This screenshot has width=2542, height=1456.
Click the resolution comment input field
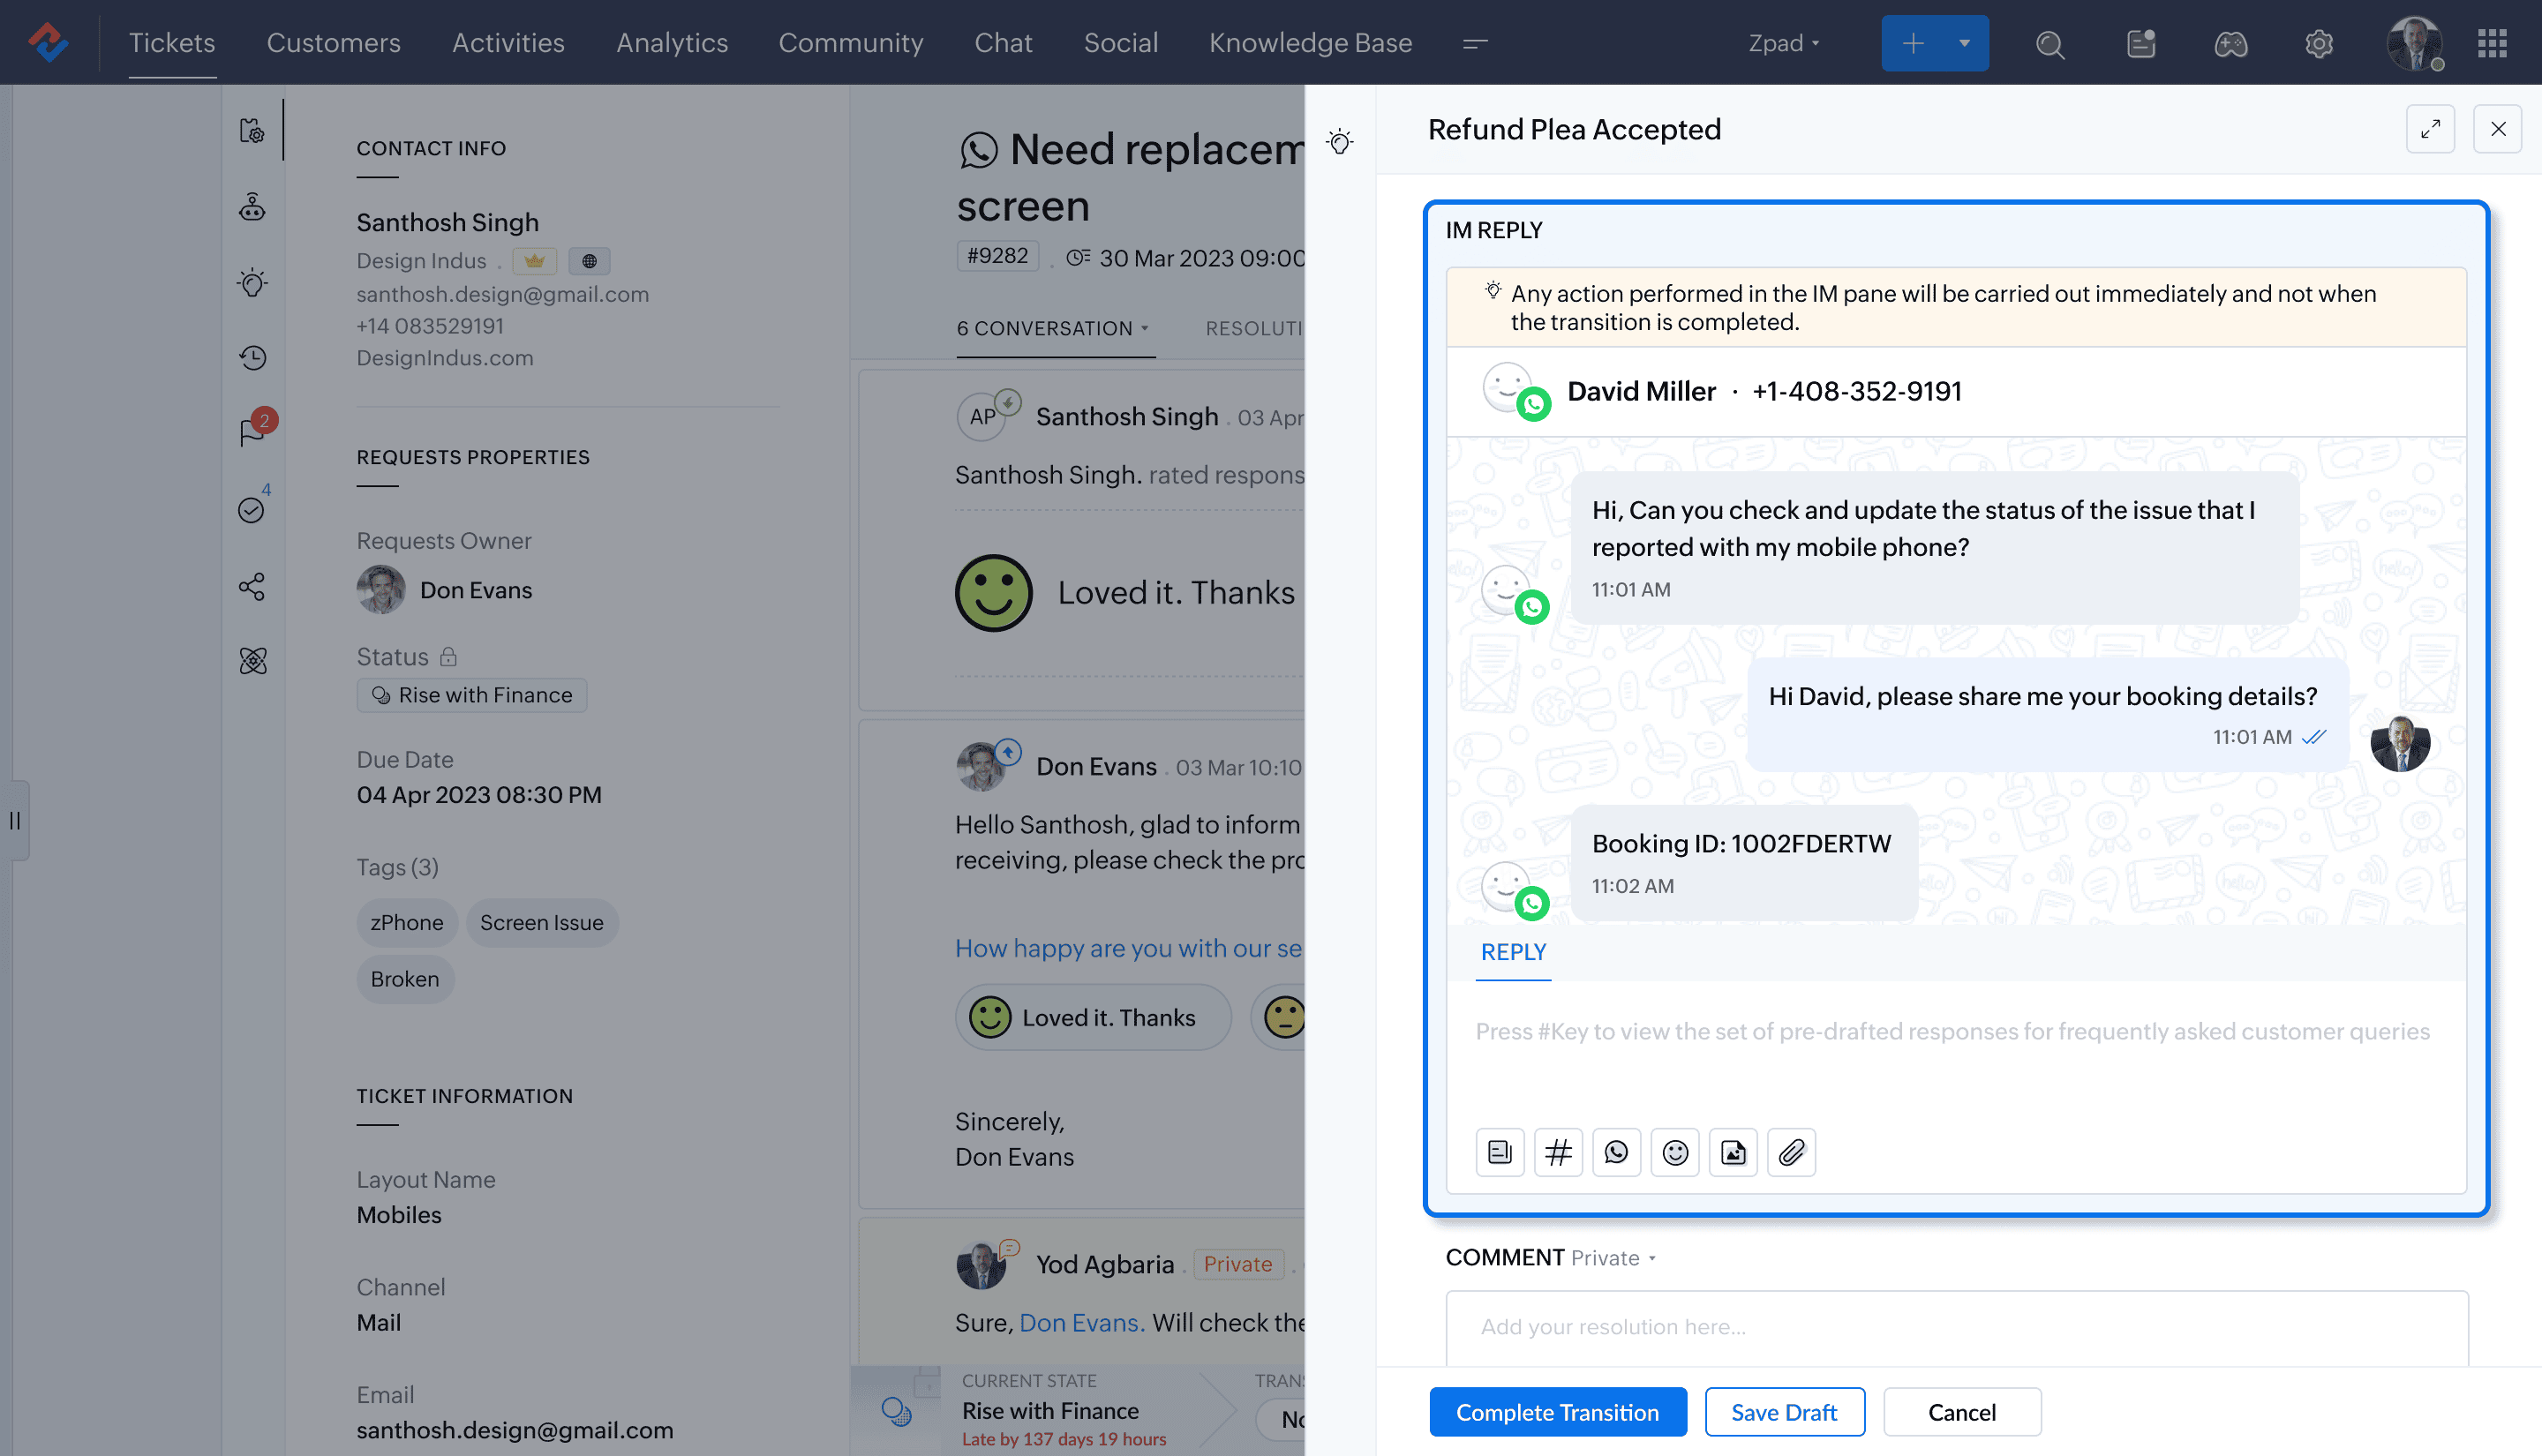(x=1955, y=1326)
